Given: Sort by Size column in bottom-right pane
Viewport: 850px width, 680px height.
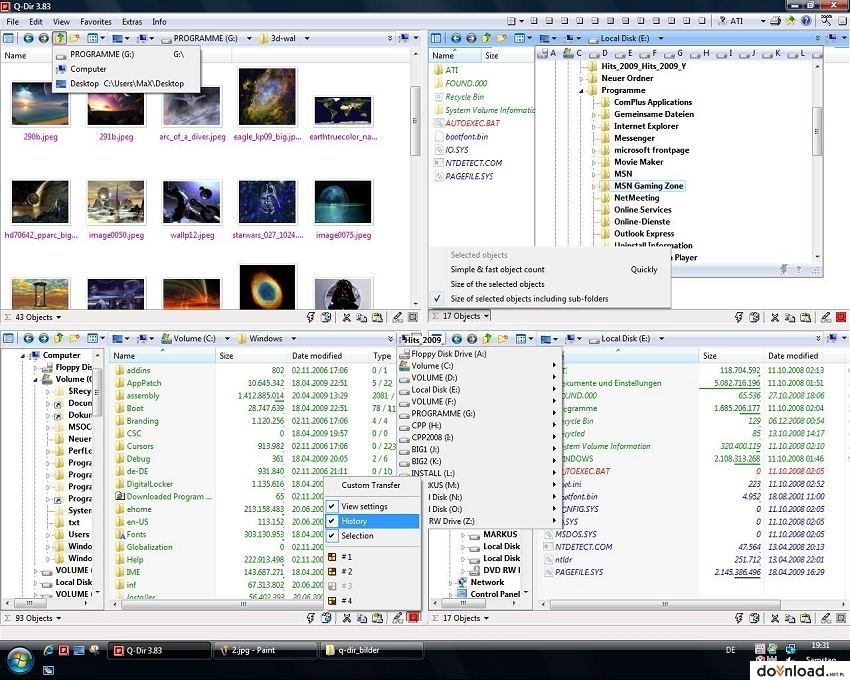Looking at the screenshot, I should (710, 356).
